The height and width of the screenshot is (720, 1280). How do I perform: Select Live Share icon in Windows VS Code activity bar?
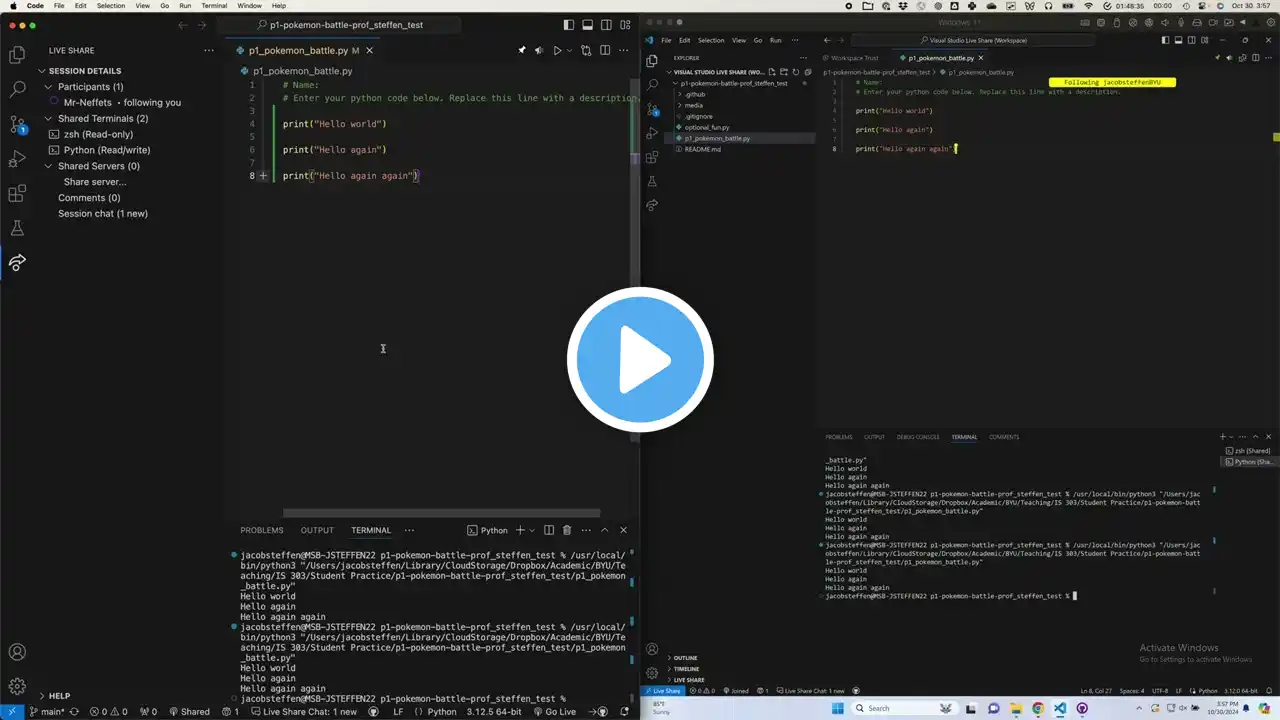(652, 205)
